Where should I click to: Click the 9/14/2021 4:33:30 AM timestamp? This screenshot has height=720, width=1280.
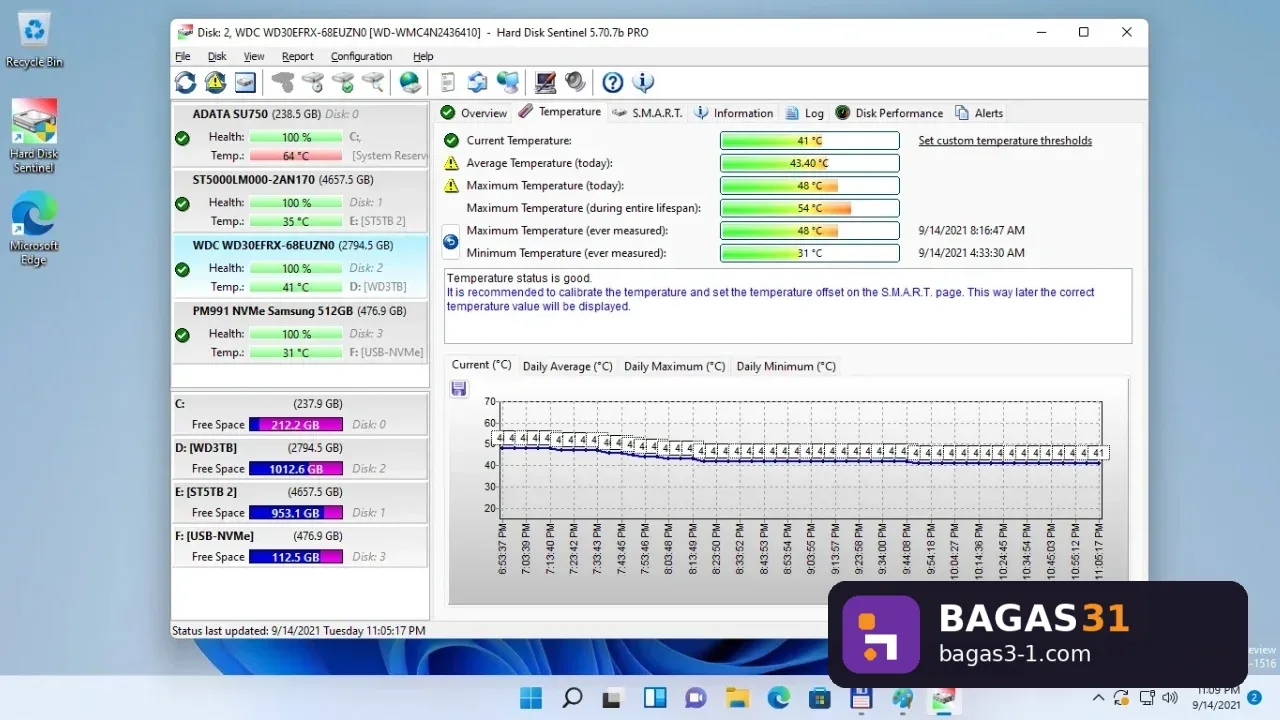[971, 254]
